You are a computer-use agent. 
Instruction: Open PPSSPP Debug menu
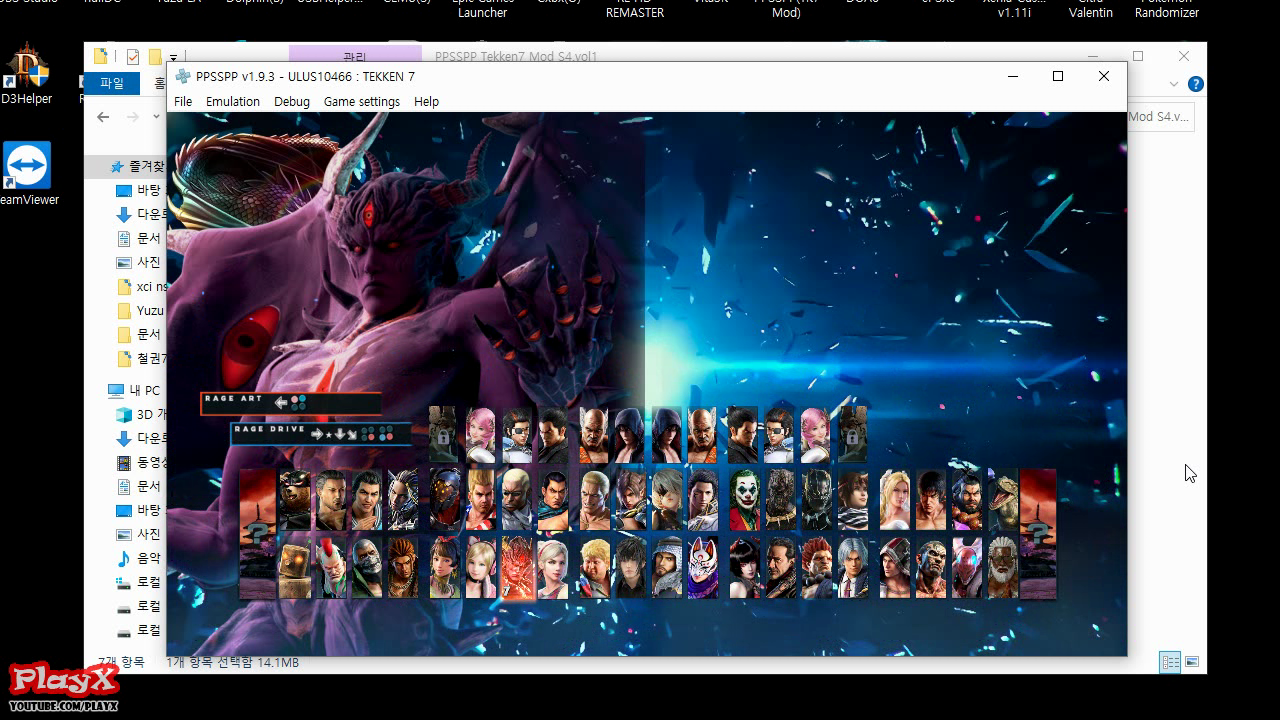tap(292, 102)
